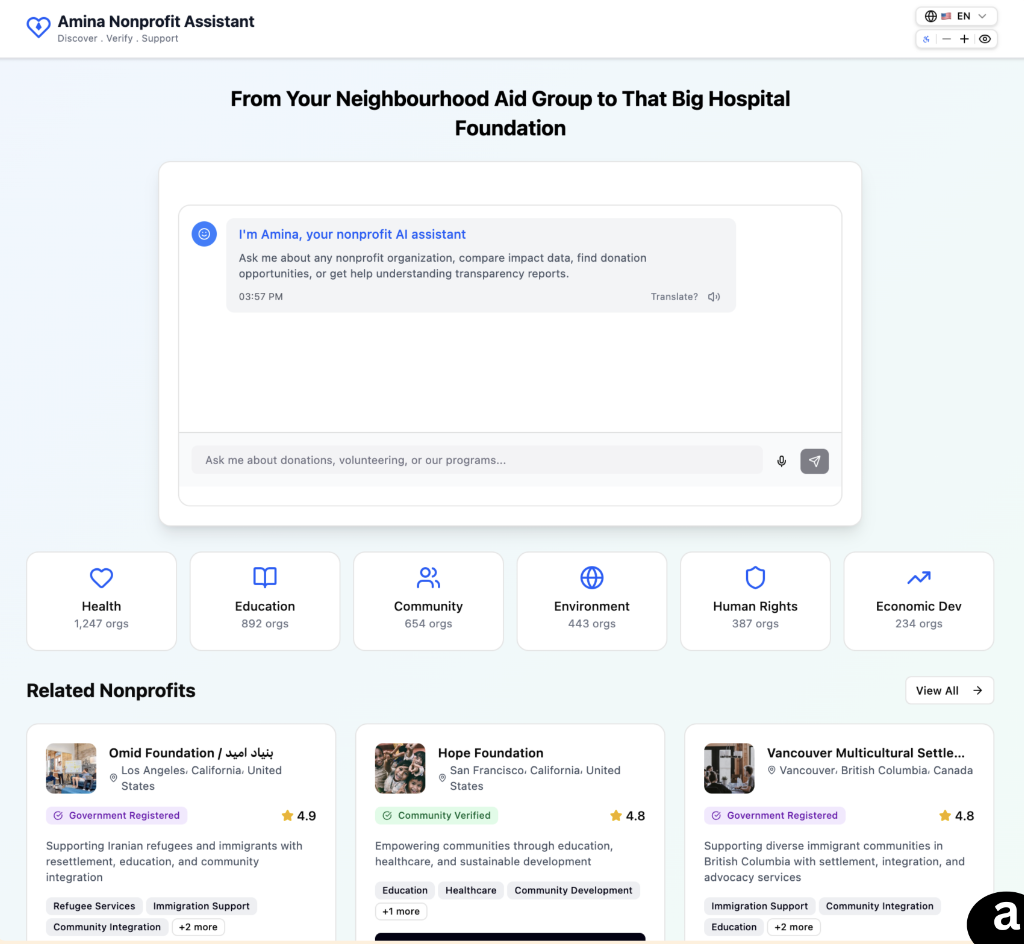The image size is (1024, 944).
Task: Click the Amina heart logo icon
Action: (x=38, y=27)
